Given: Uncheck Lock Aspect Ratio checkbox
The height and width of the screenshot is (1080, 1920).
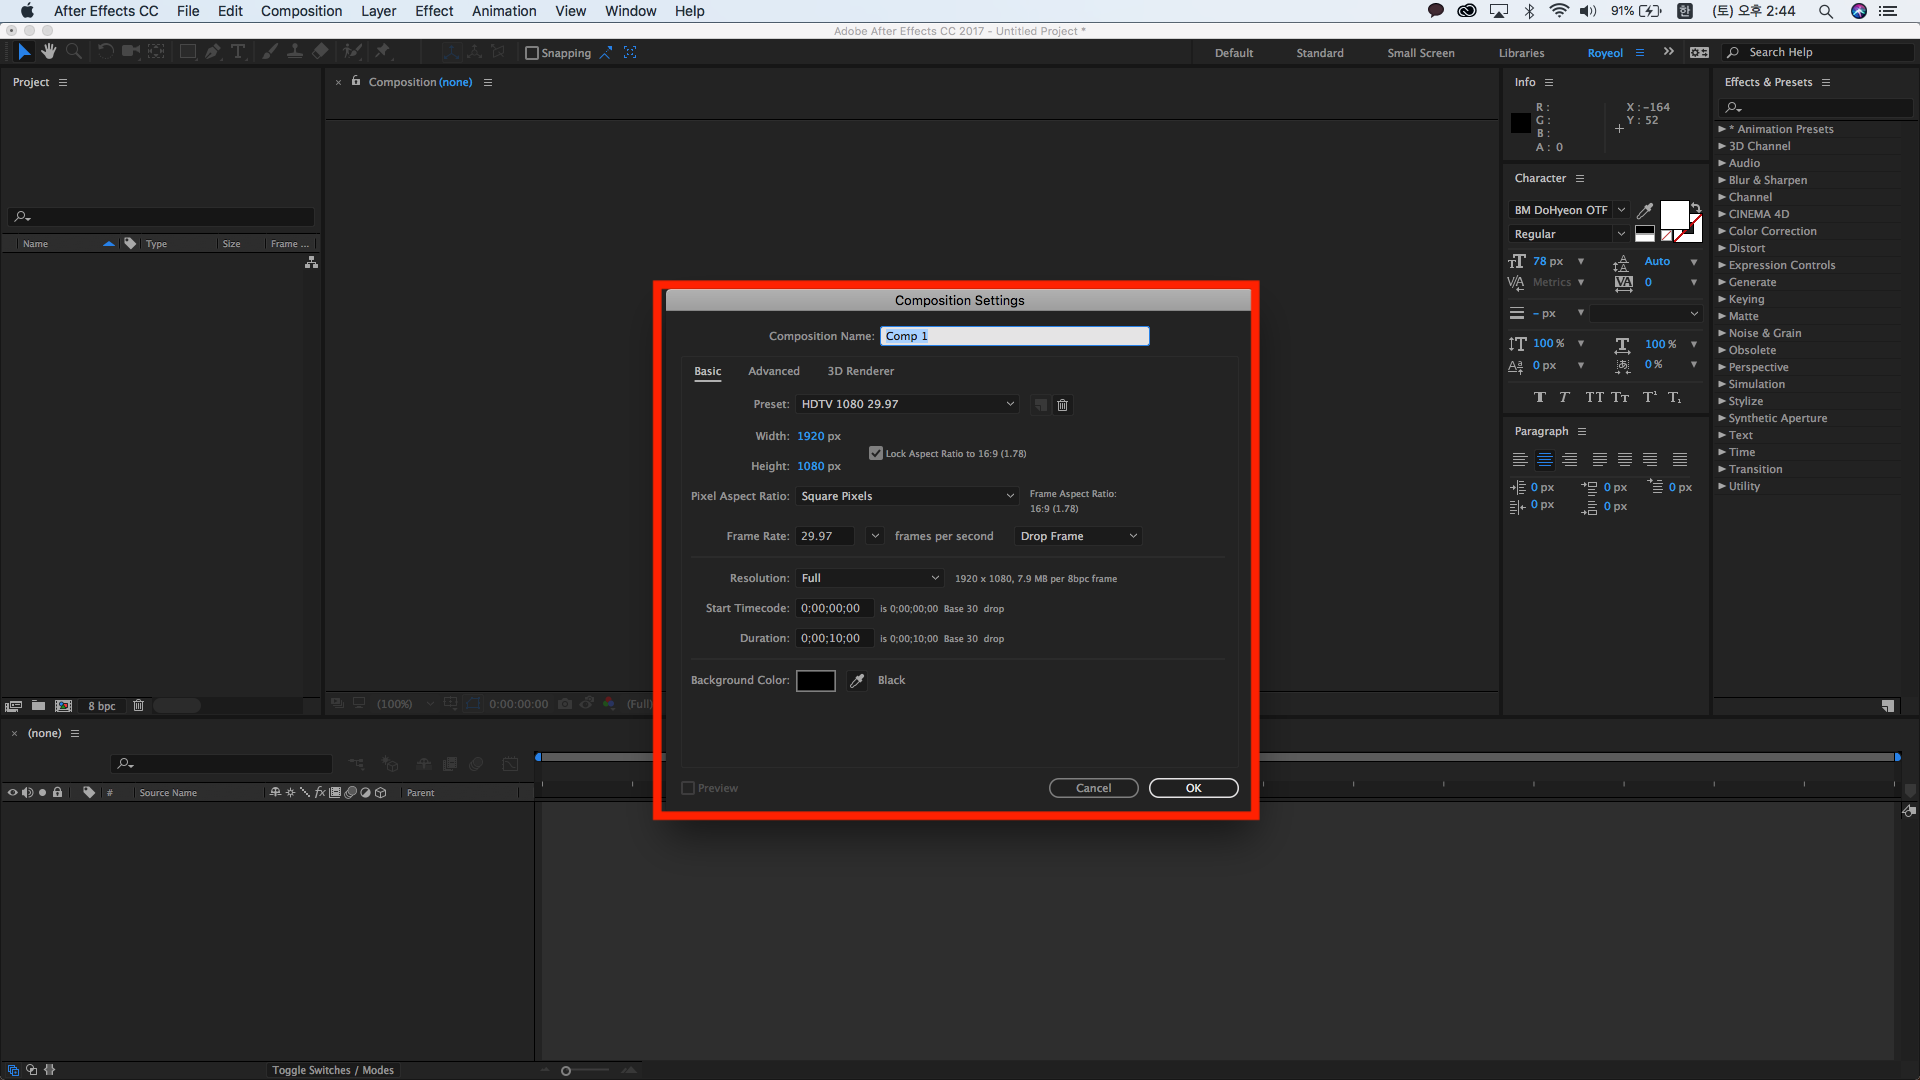Looking at the screenshot, I should 876,454.
